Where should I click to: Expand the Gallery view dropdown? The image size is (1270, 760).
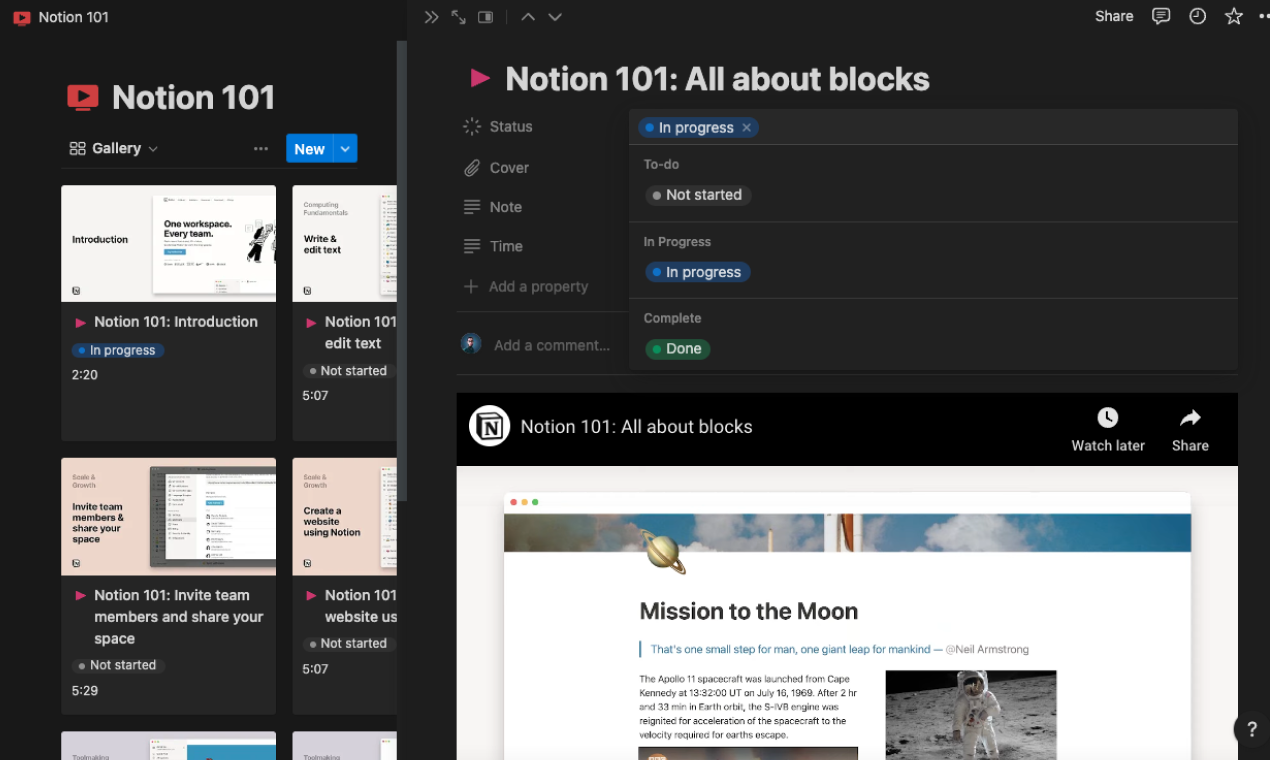[x=153, y=149]
